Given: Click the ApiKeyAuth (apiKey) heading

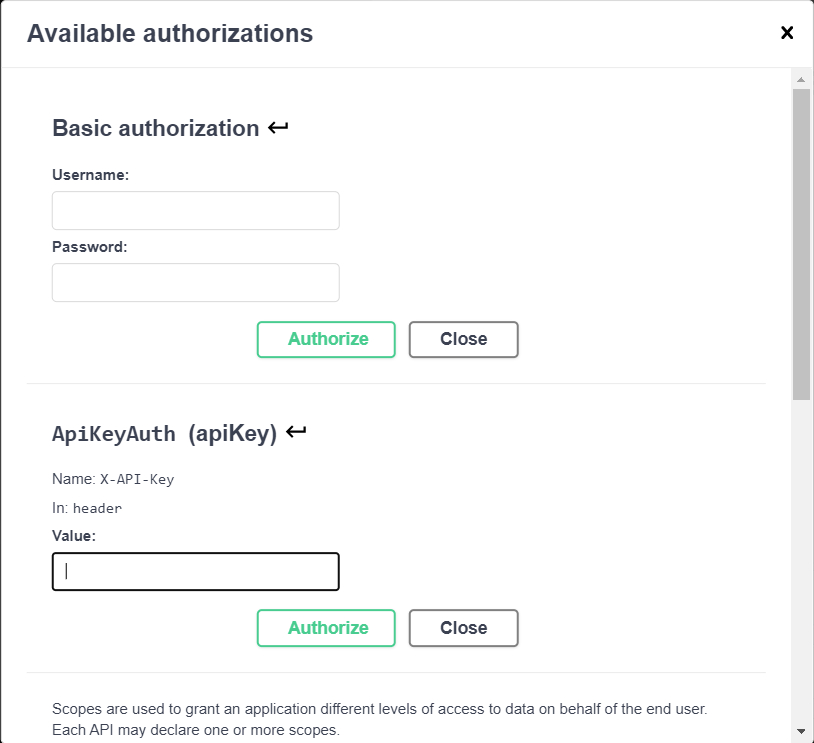Looking at the screenshot, I should (165, 433).
